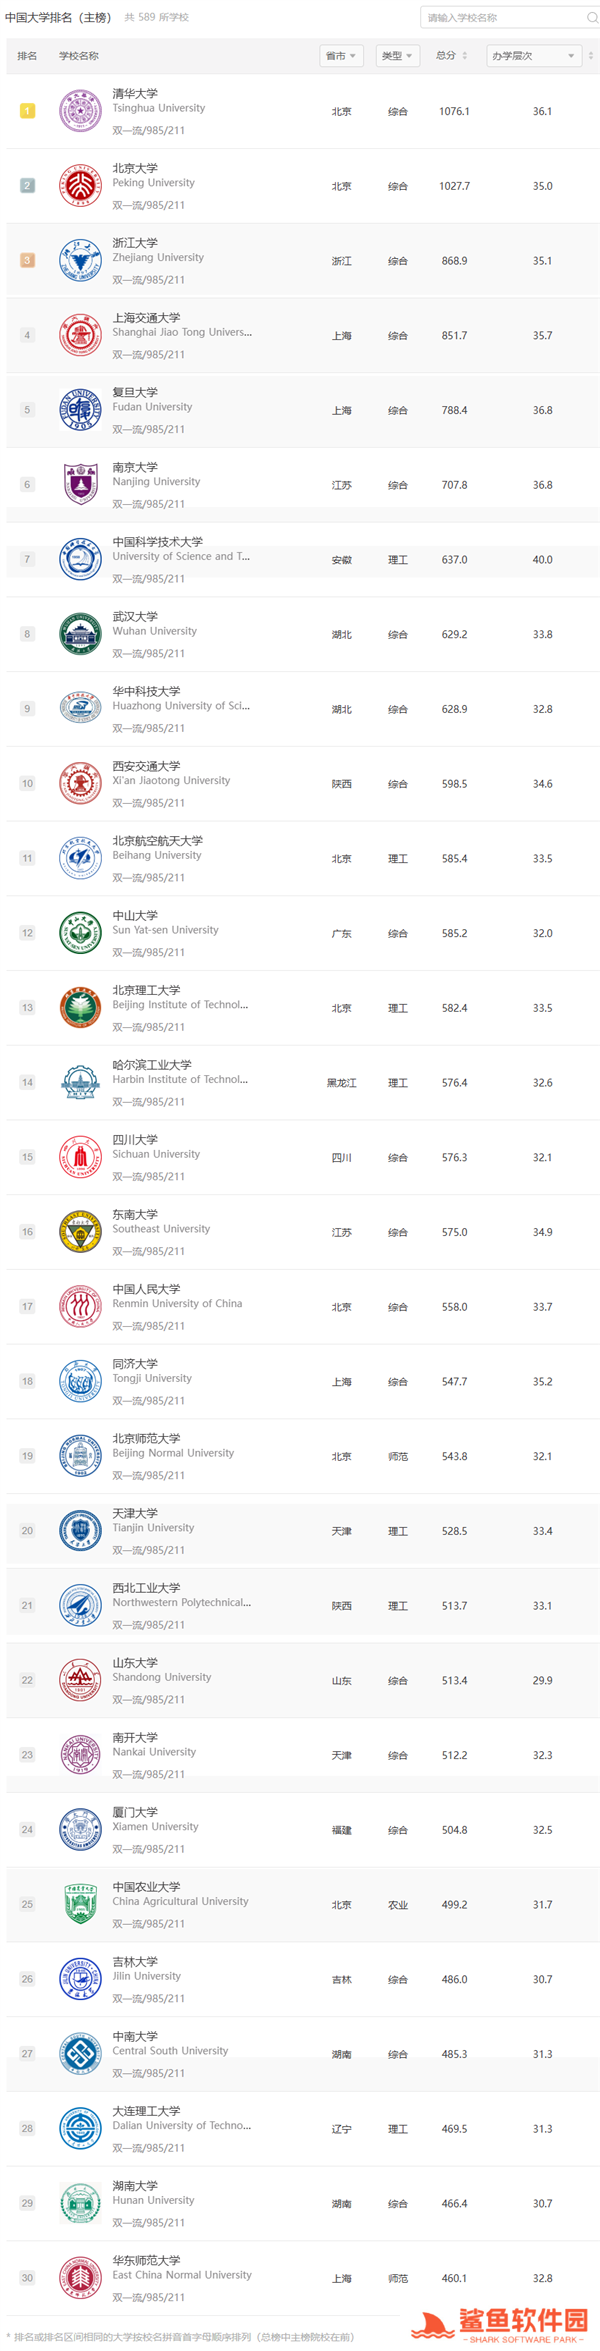Image resolution: width=600 pixels, height=2351 pixels.
Task: Click the Fudan University logo
Action: click(x=80, y=410)
